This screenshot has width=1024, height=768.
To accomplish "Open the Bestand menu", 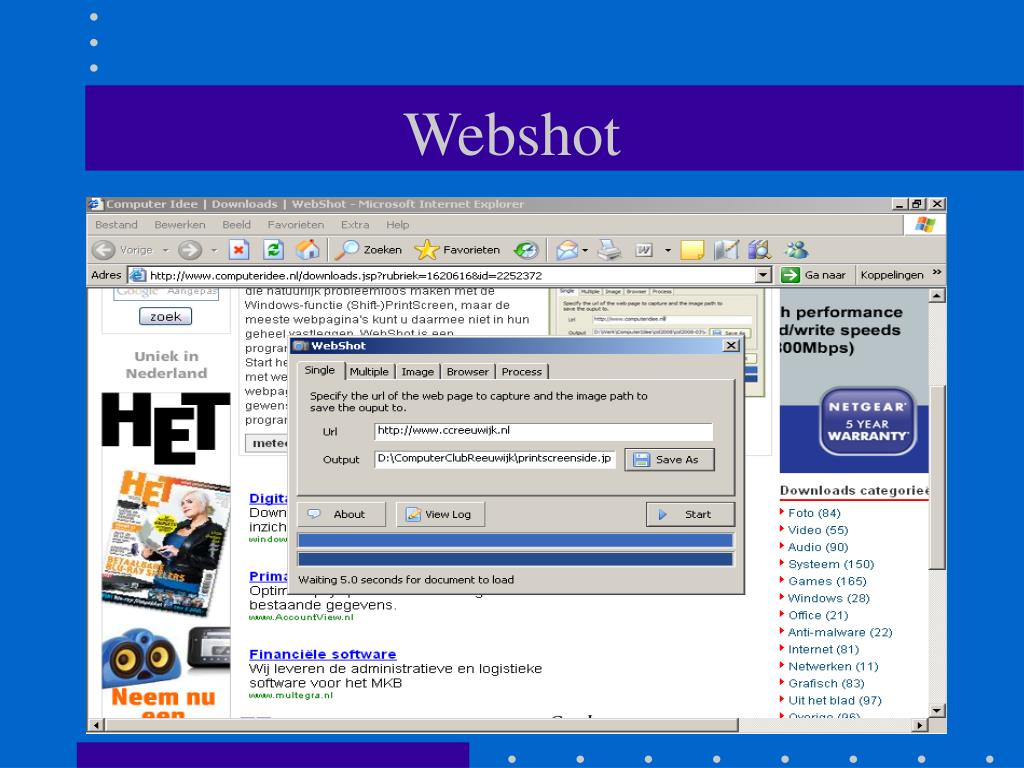I will [x=116, y=225].
